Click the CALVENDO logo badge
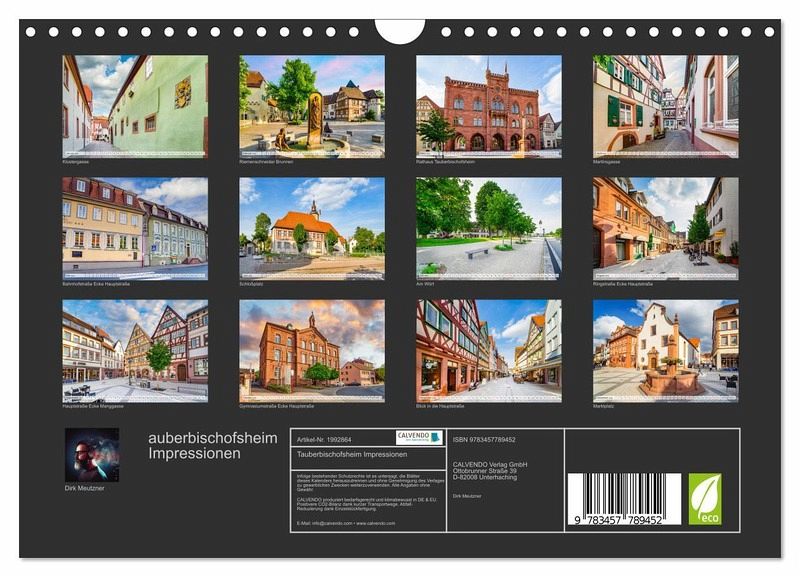Image resolution: width=800 pixels, height=577 pixels. pyautogui.click(x=420, y=437)
